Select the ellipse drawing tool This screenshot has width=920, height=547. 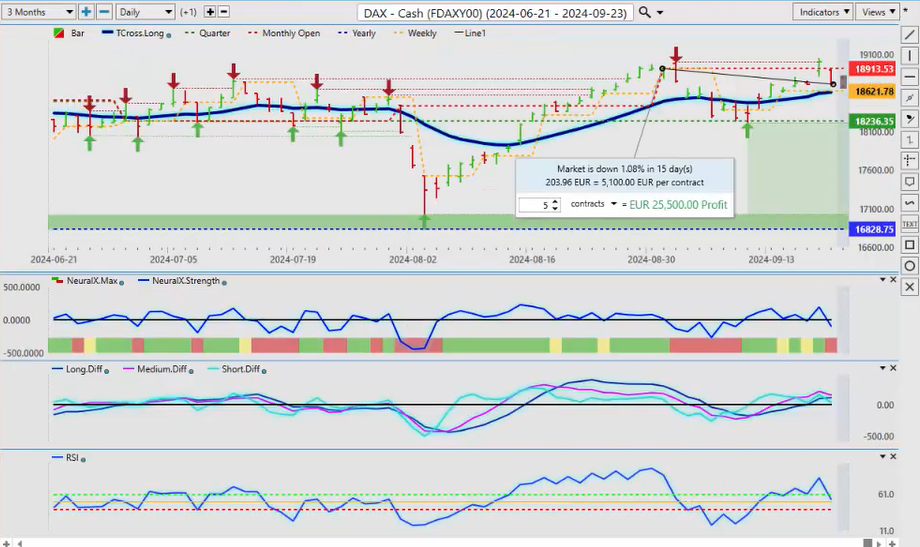point(909,266)
